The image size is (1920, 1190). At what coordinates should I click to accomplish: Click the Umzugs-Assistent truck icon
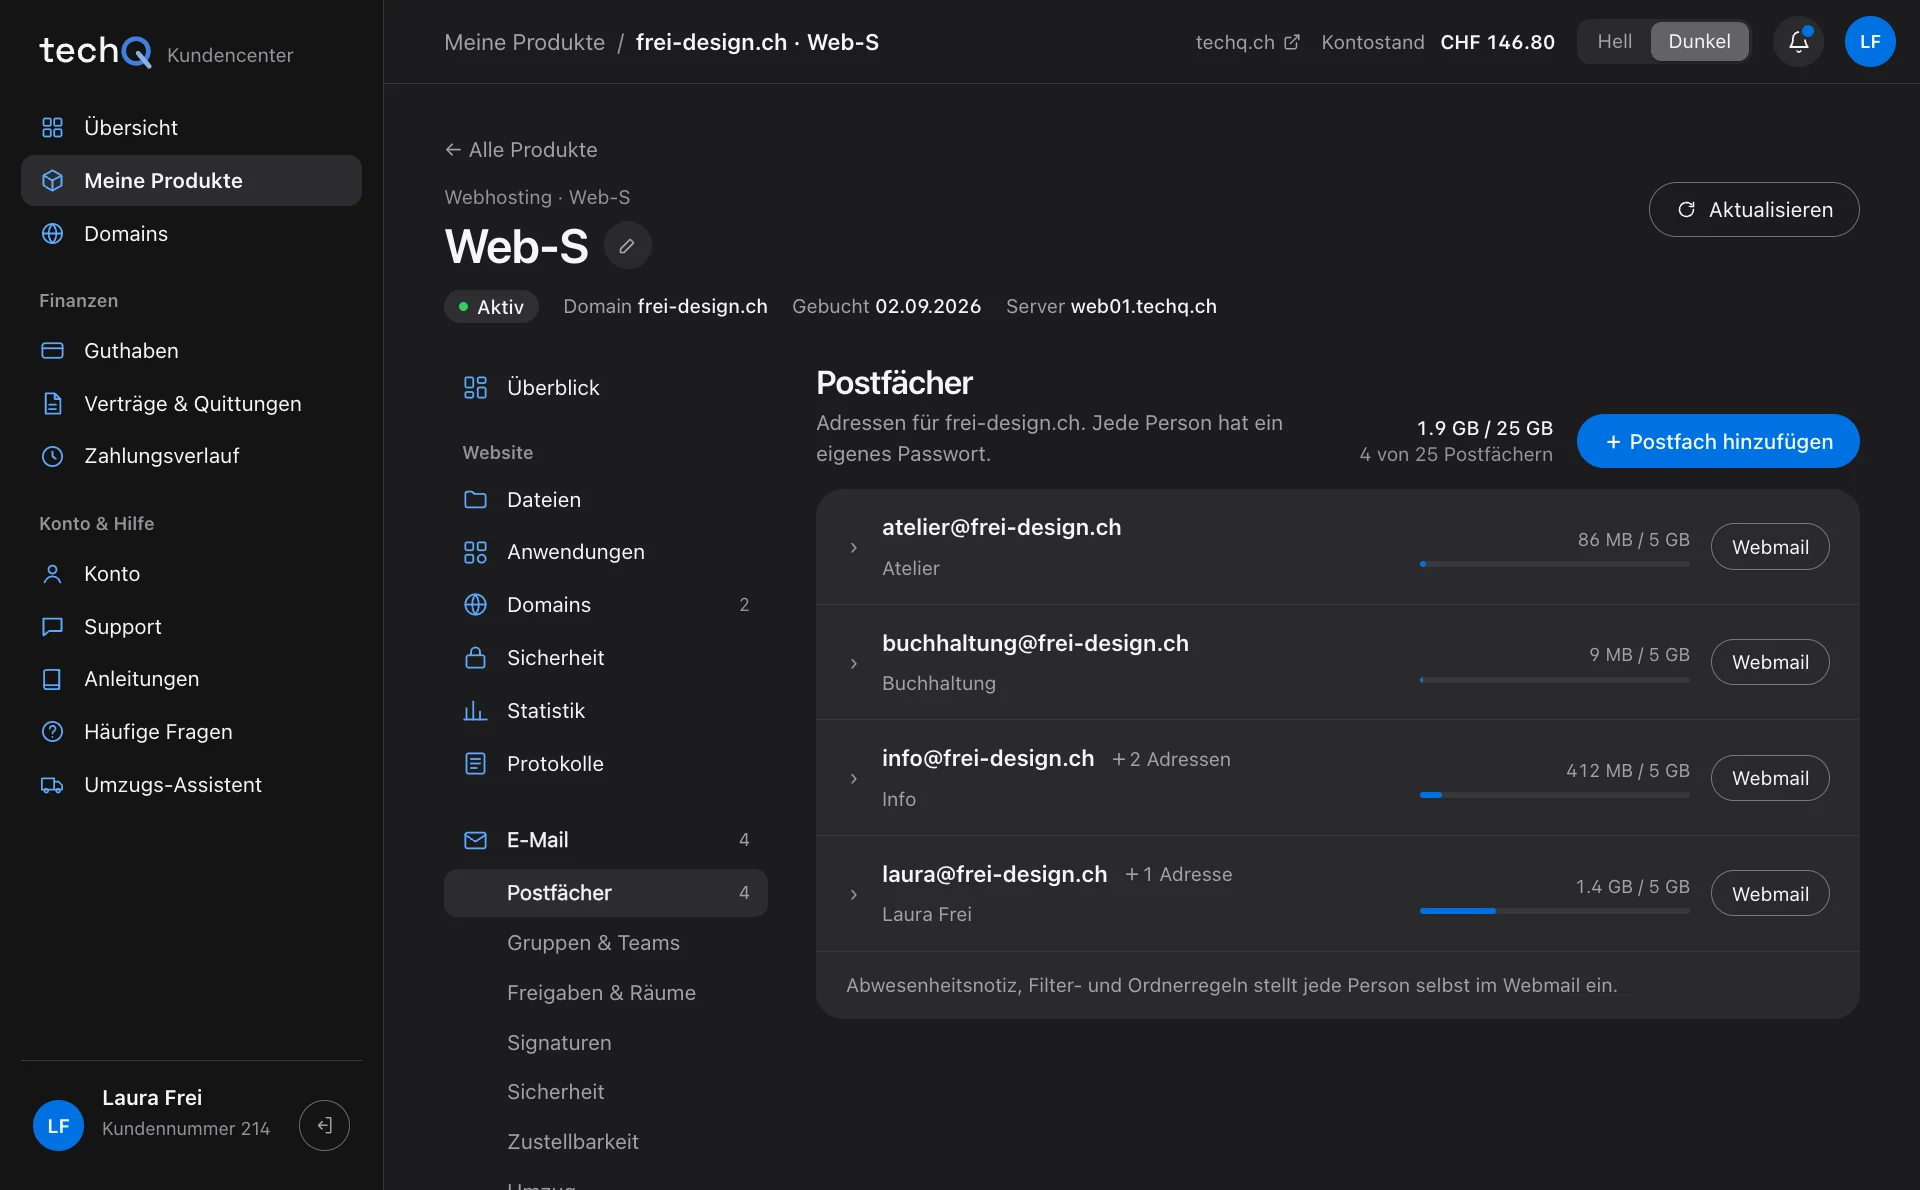(52, 785)
